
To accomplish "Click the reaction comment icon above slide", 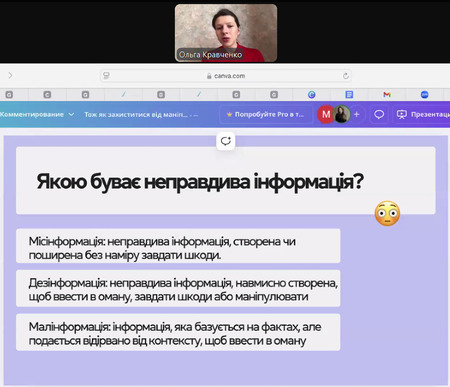I will click(x=226, y=141).
